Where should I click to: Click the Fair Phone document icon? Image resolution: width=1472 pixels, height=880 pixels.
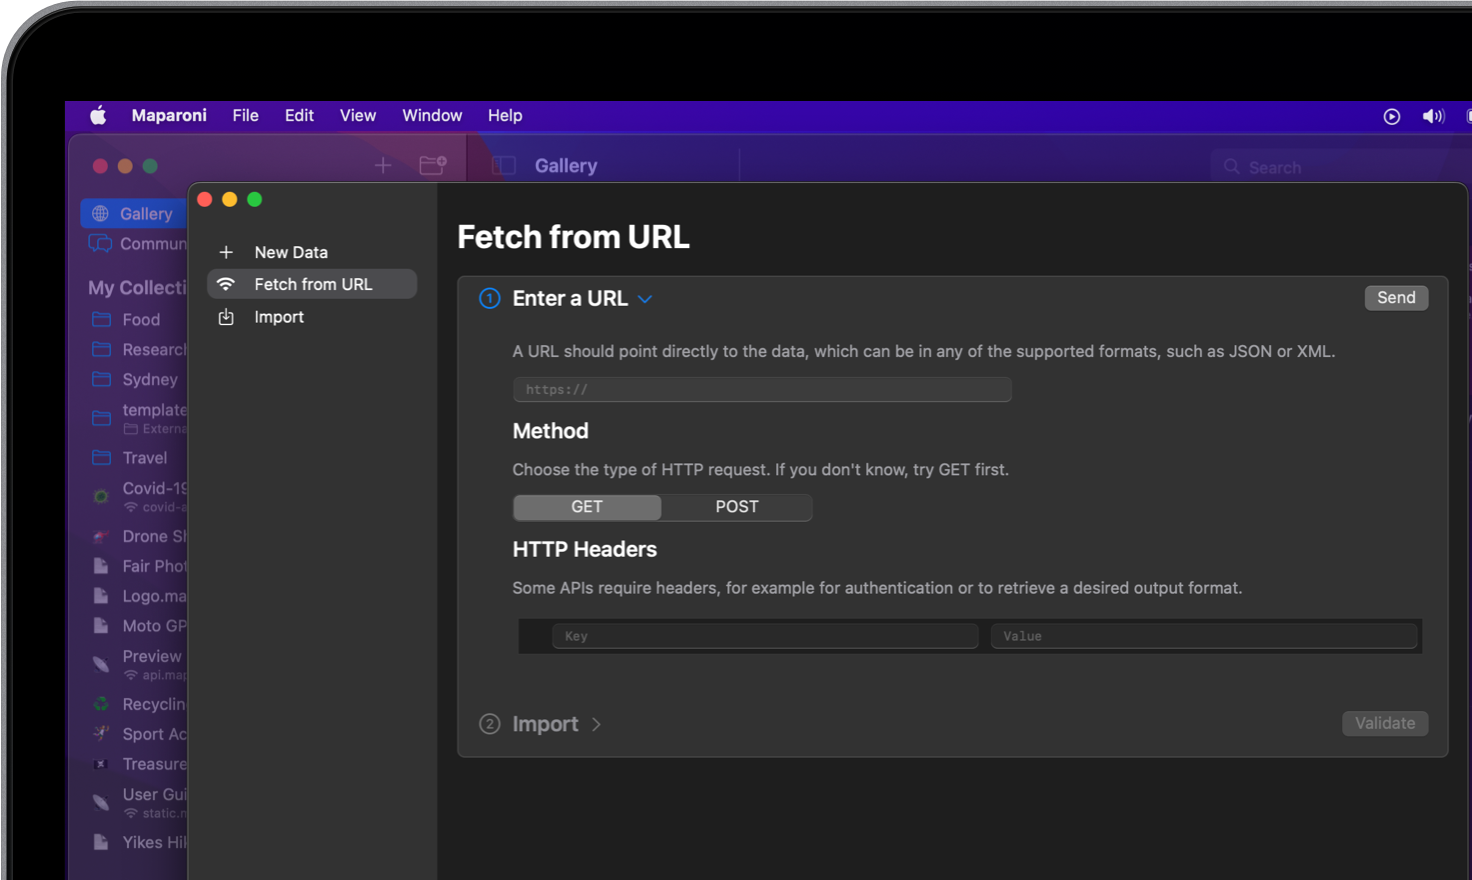pos(101,566)
